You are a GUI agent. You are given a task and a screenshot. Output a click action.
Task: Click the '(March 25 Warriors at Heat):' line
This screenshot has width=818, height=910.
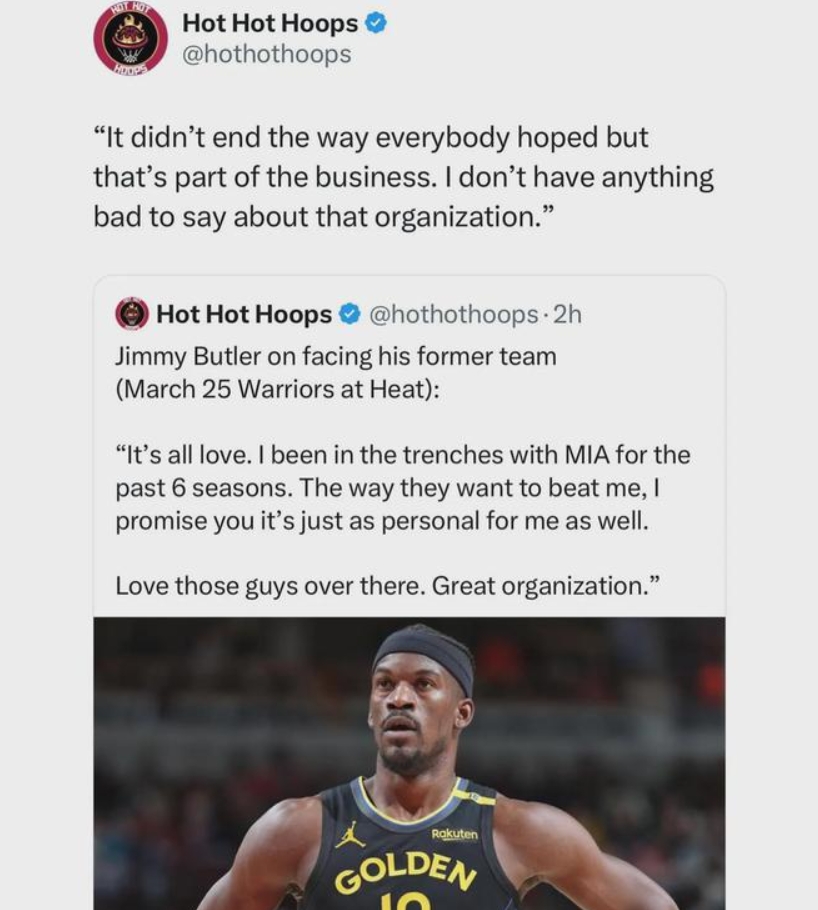(277, 389)
